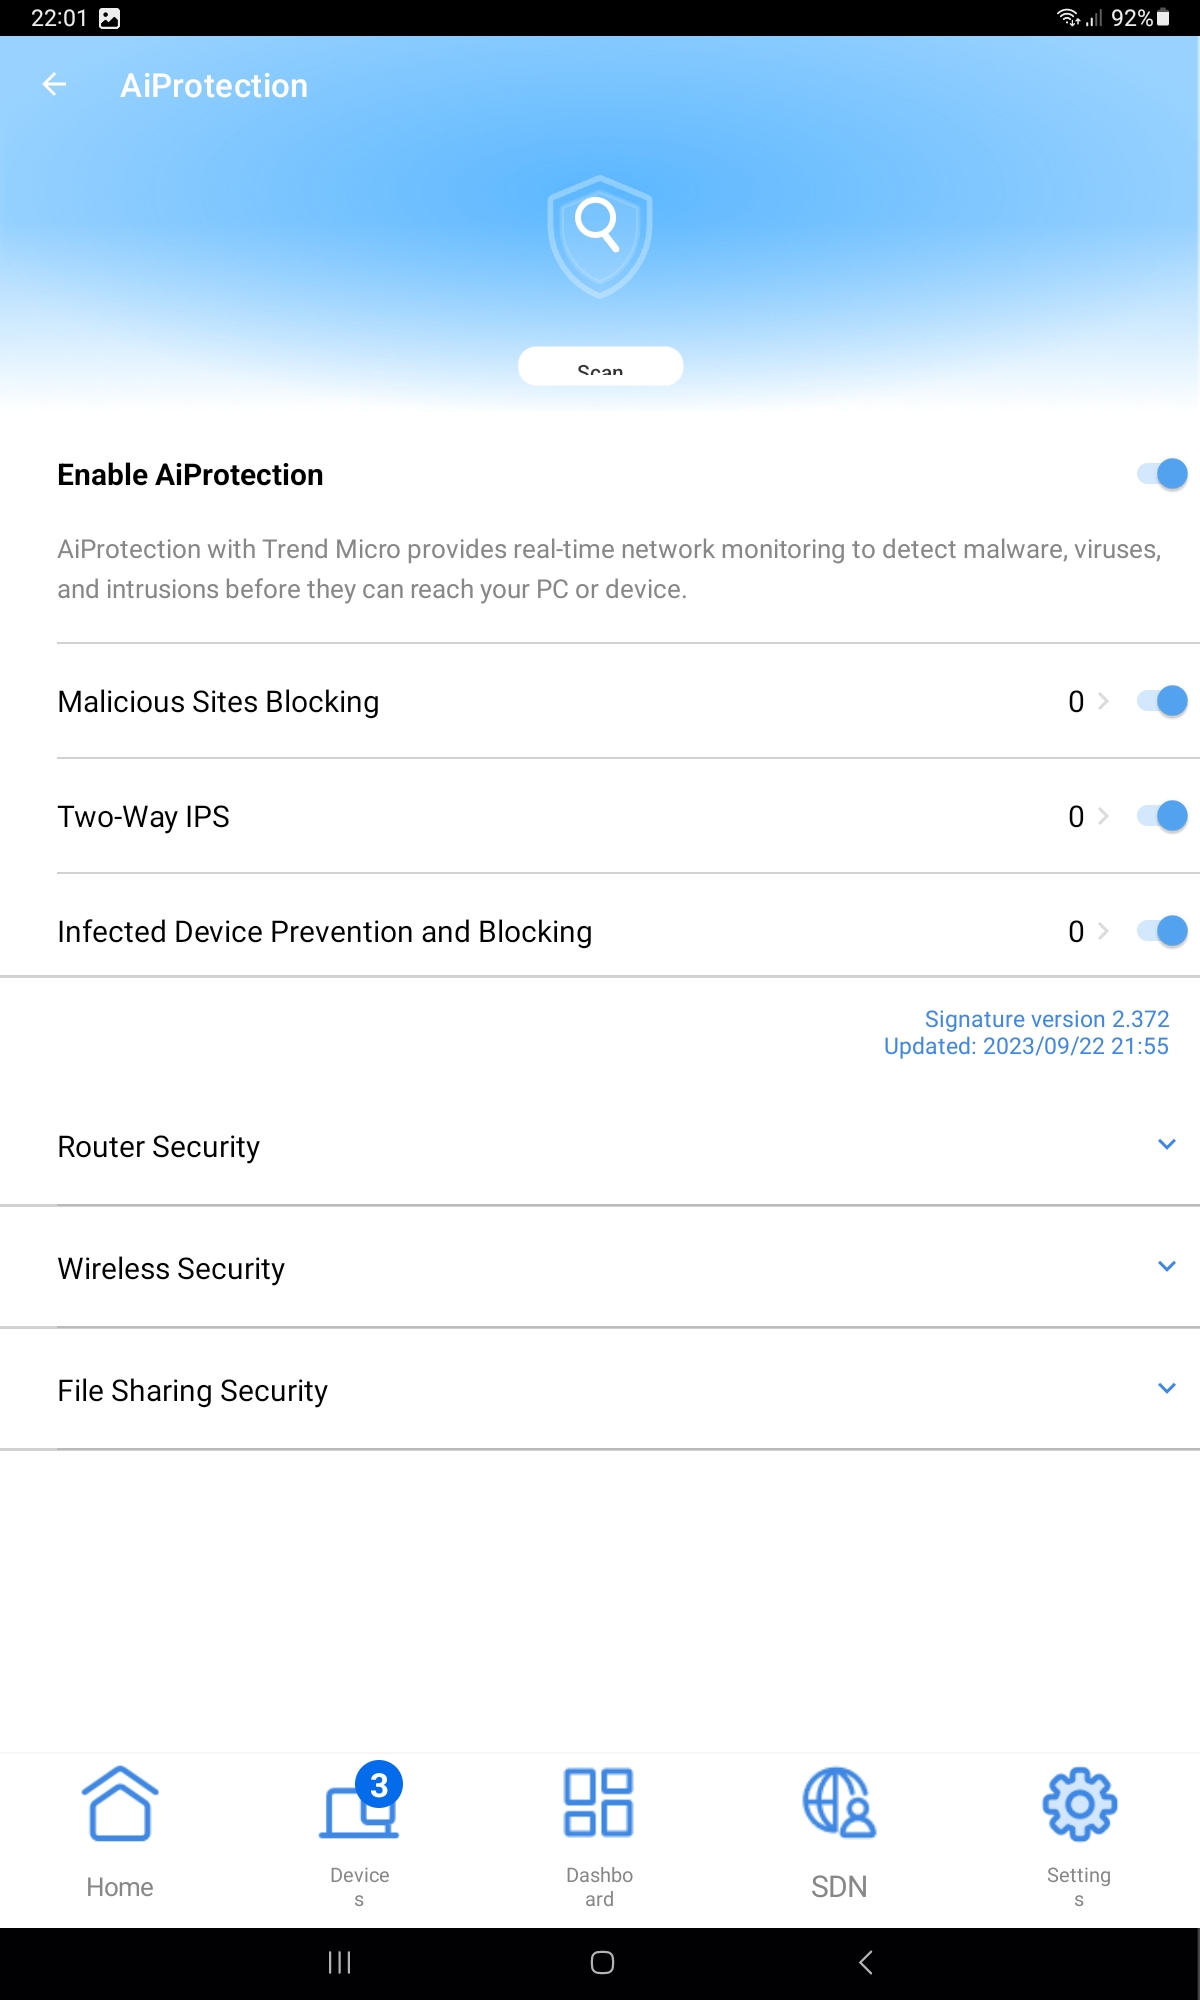
Task: Open Android recent apps button
Action: point(340,1963)
